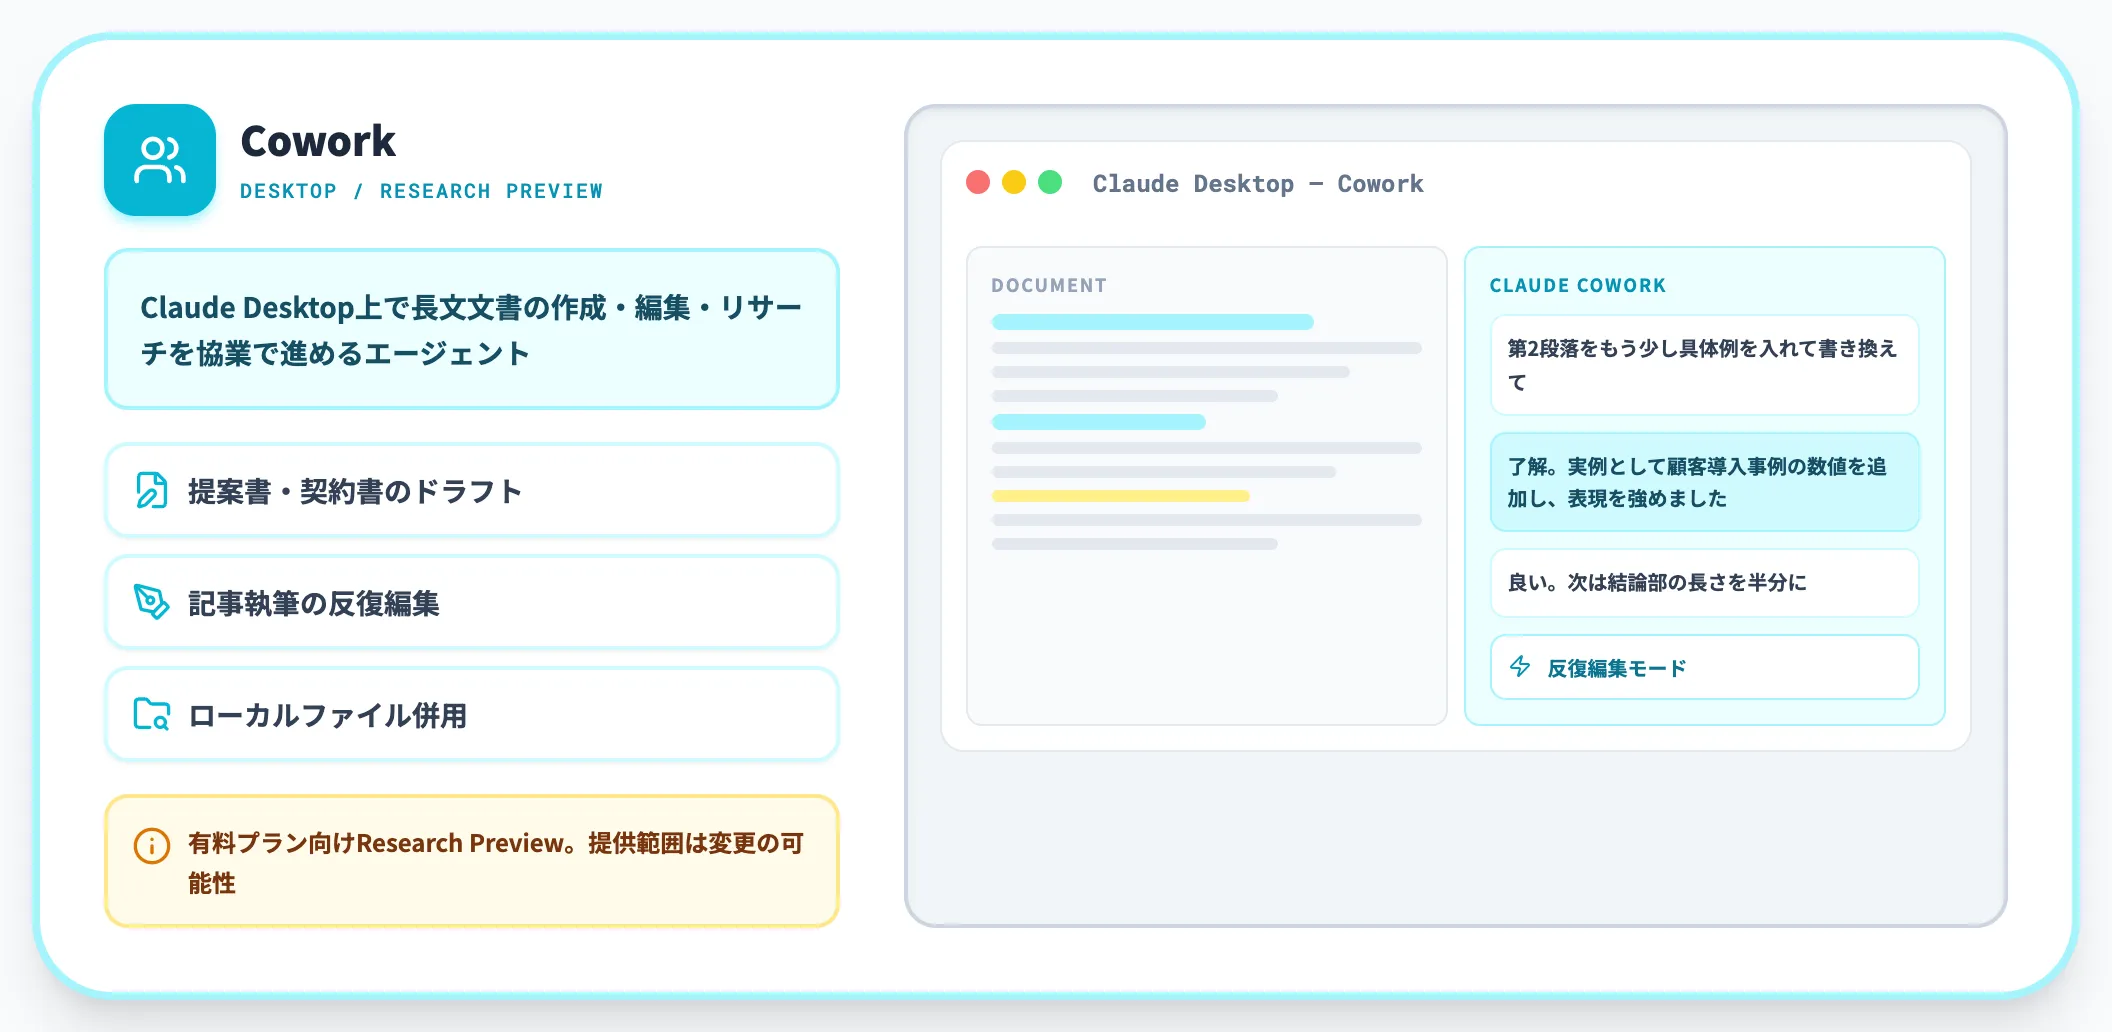Click the second cyan line in the document

[x=1099, y=422]
